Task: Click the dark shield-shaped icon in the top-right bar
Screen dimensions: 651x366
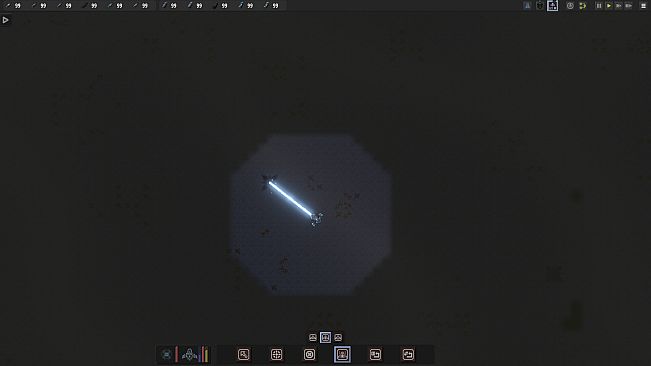Action: [x=540, y=6]
